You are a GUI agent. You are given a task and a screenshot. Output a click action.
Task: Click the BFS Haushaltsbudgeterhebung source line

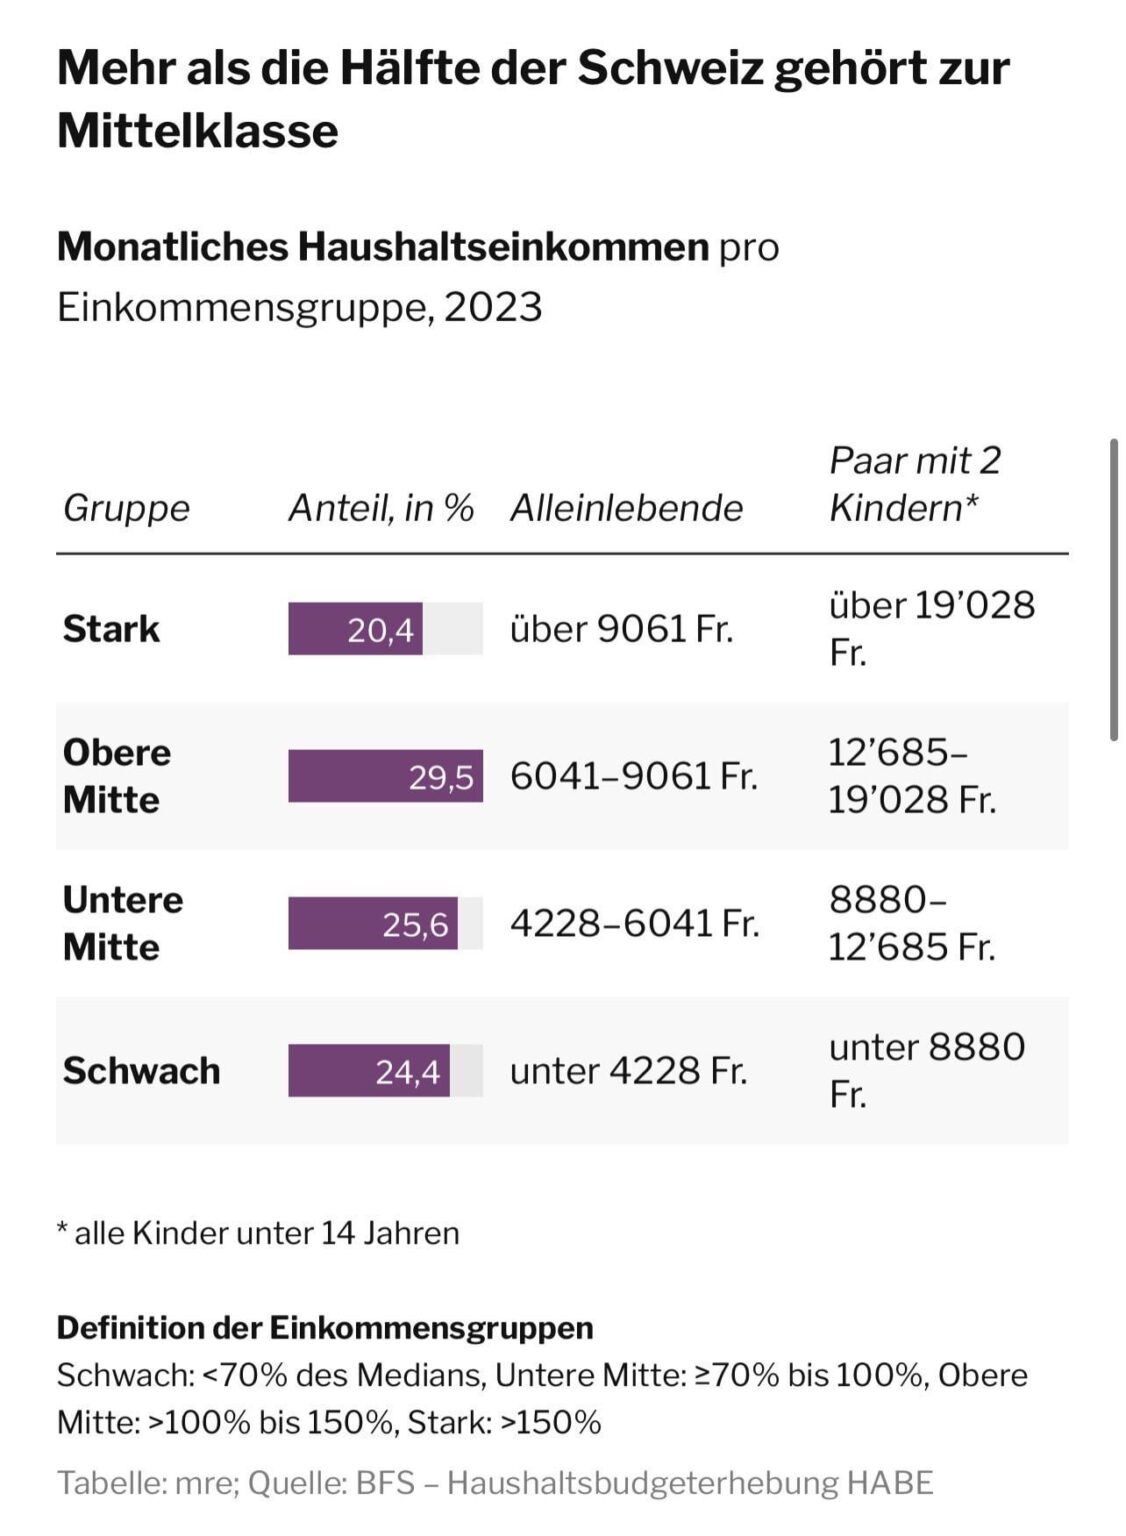[x=495, y=1482]
